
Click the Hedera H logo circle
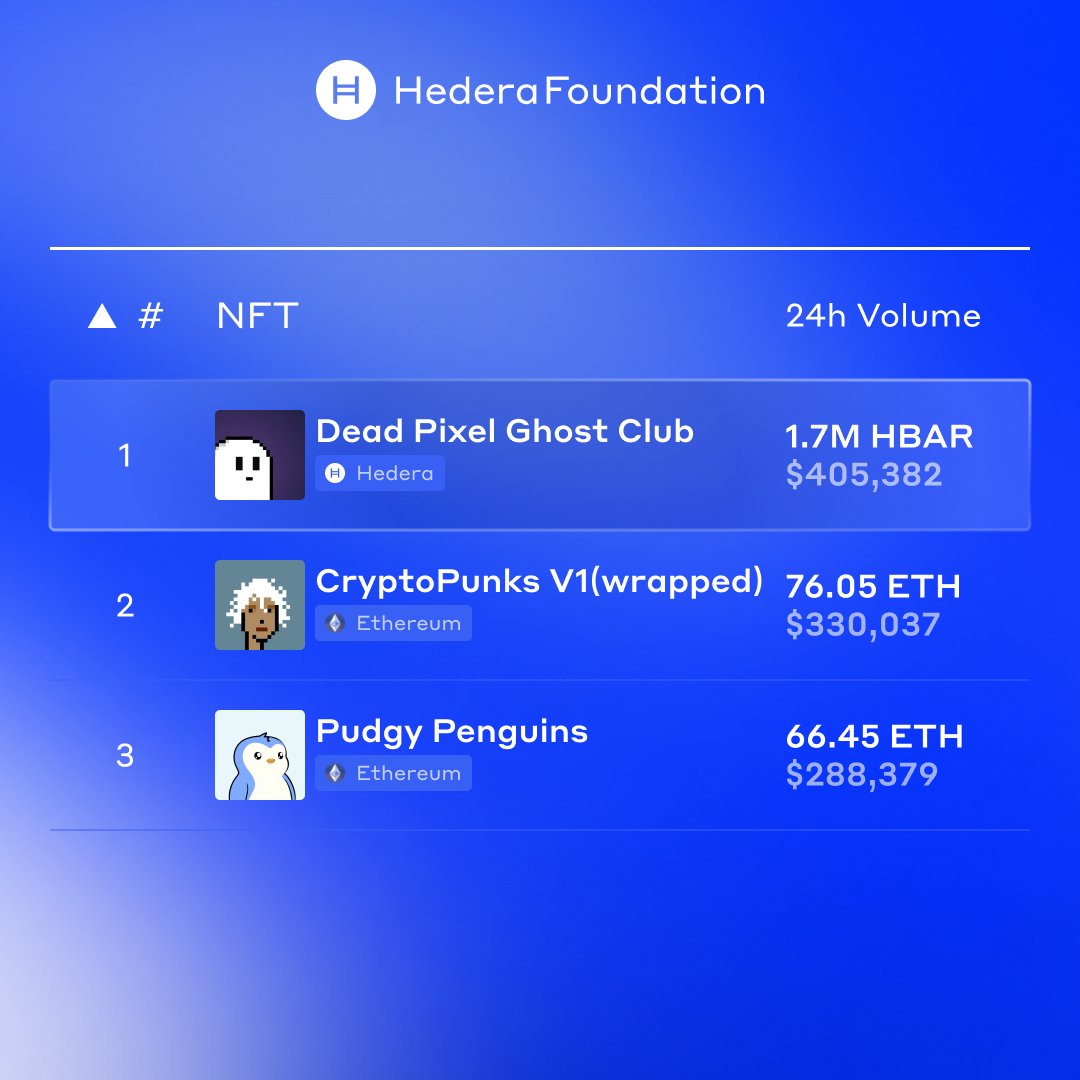pyautogui.click(x=346, y=90)
